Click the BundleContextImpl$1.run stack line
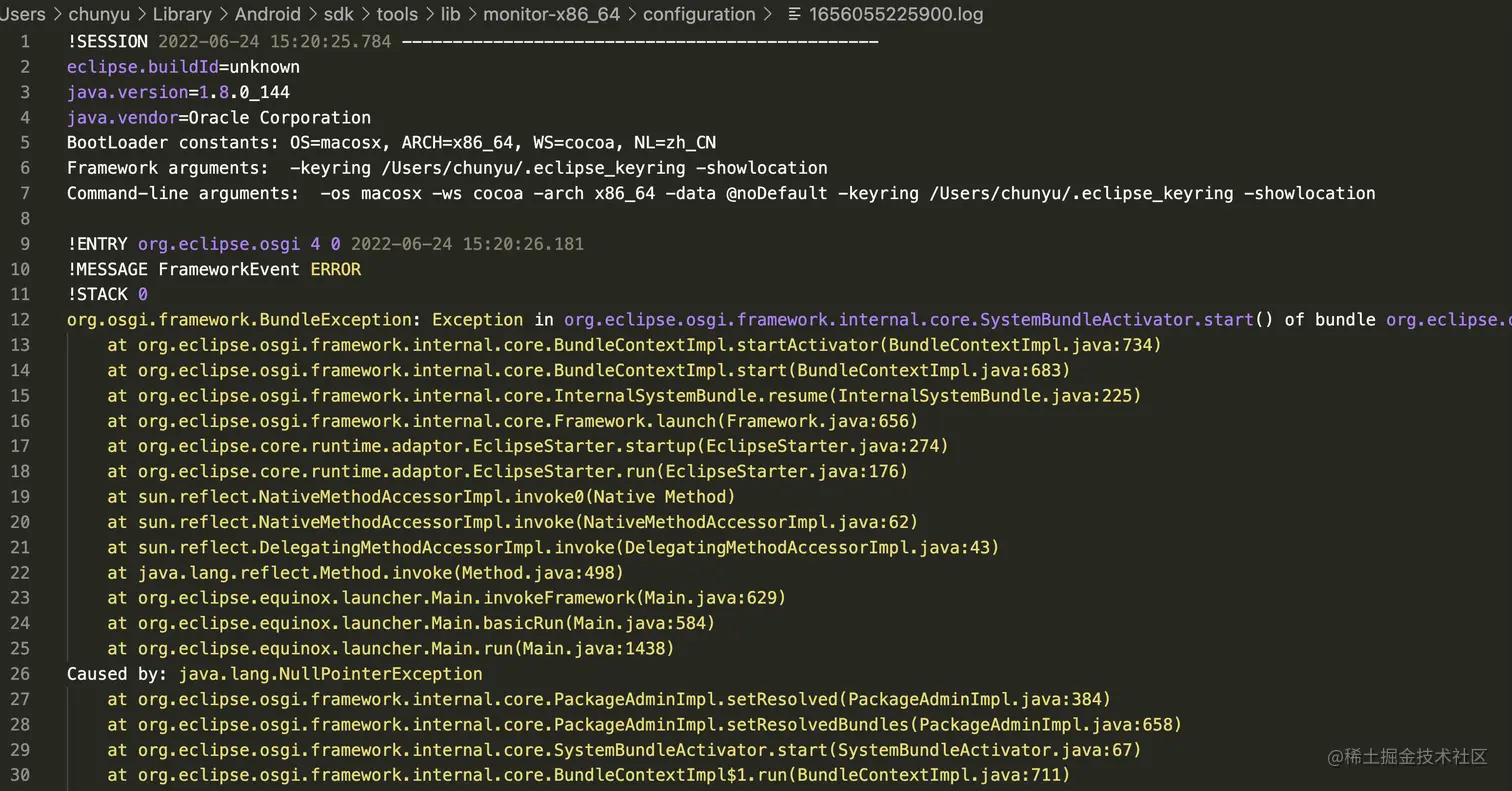This screenshot has width=1512, height=791. (589, 775)
